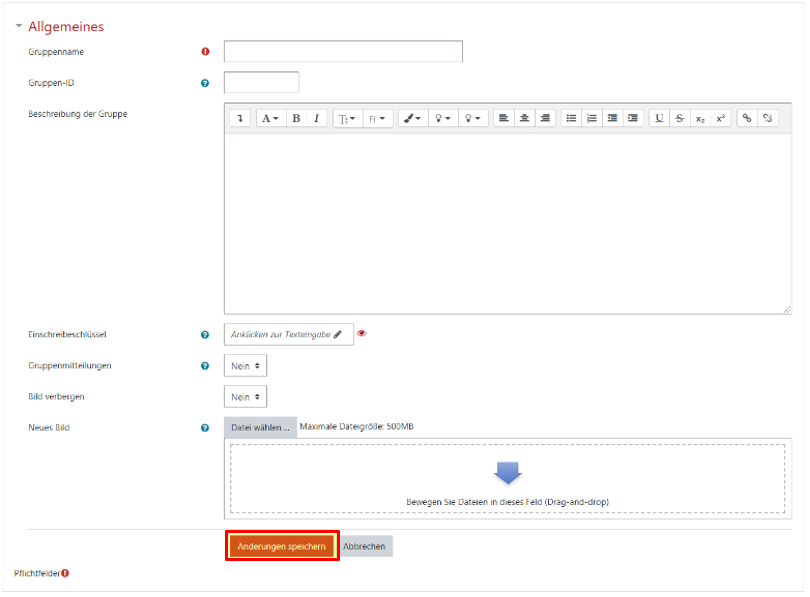Image resolution: width=810 pixels, height=597 pixels.
Task: Insert an unordered bullet list
Action: click(571, 118)
